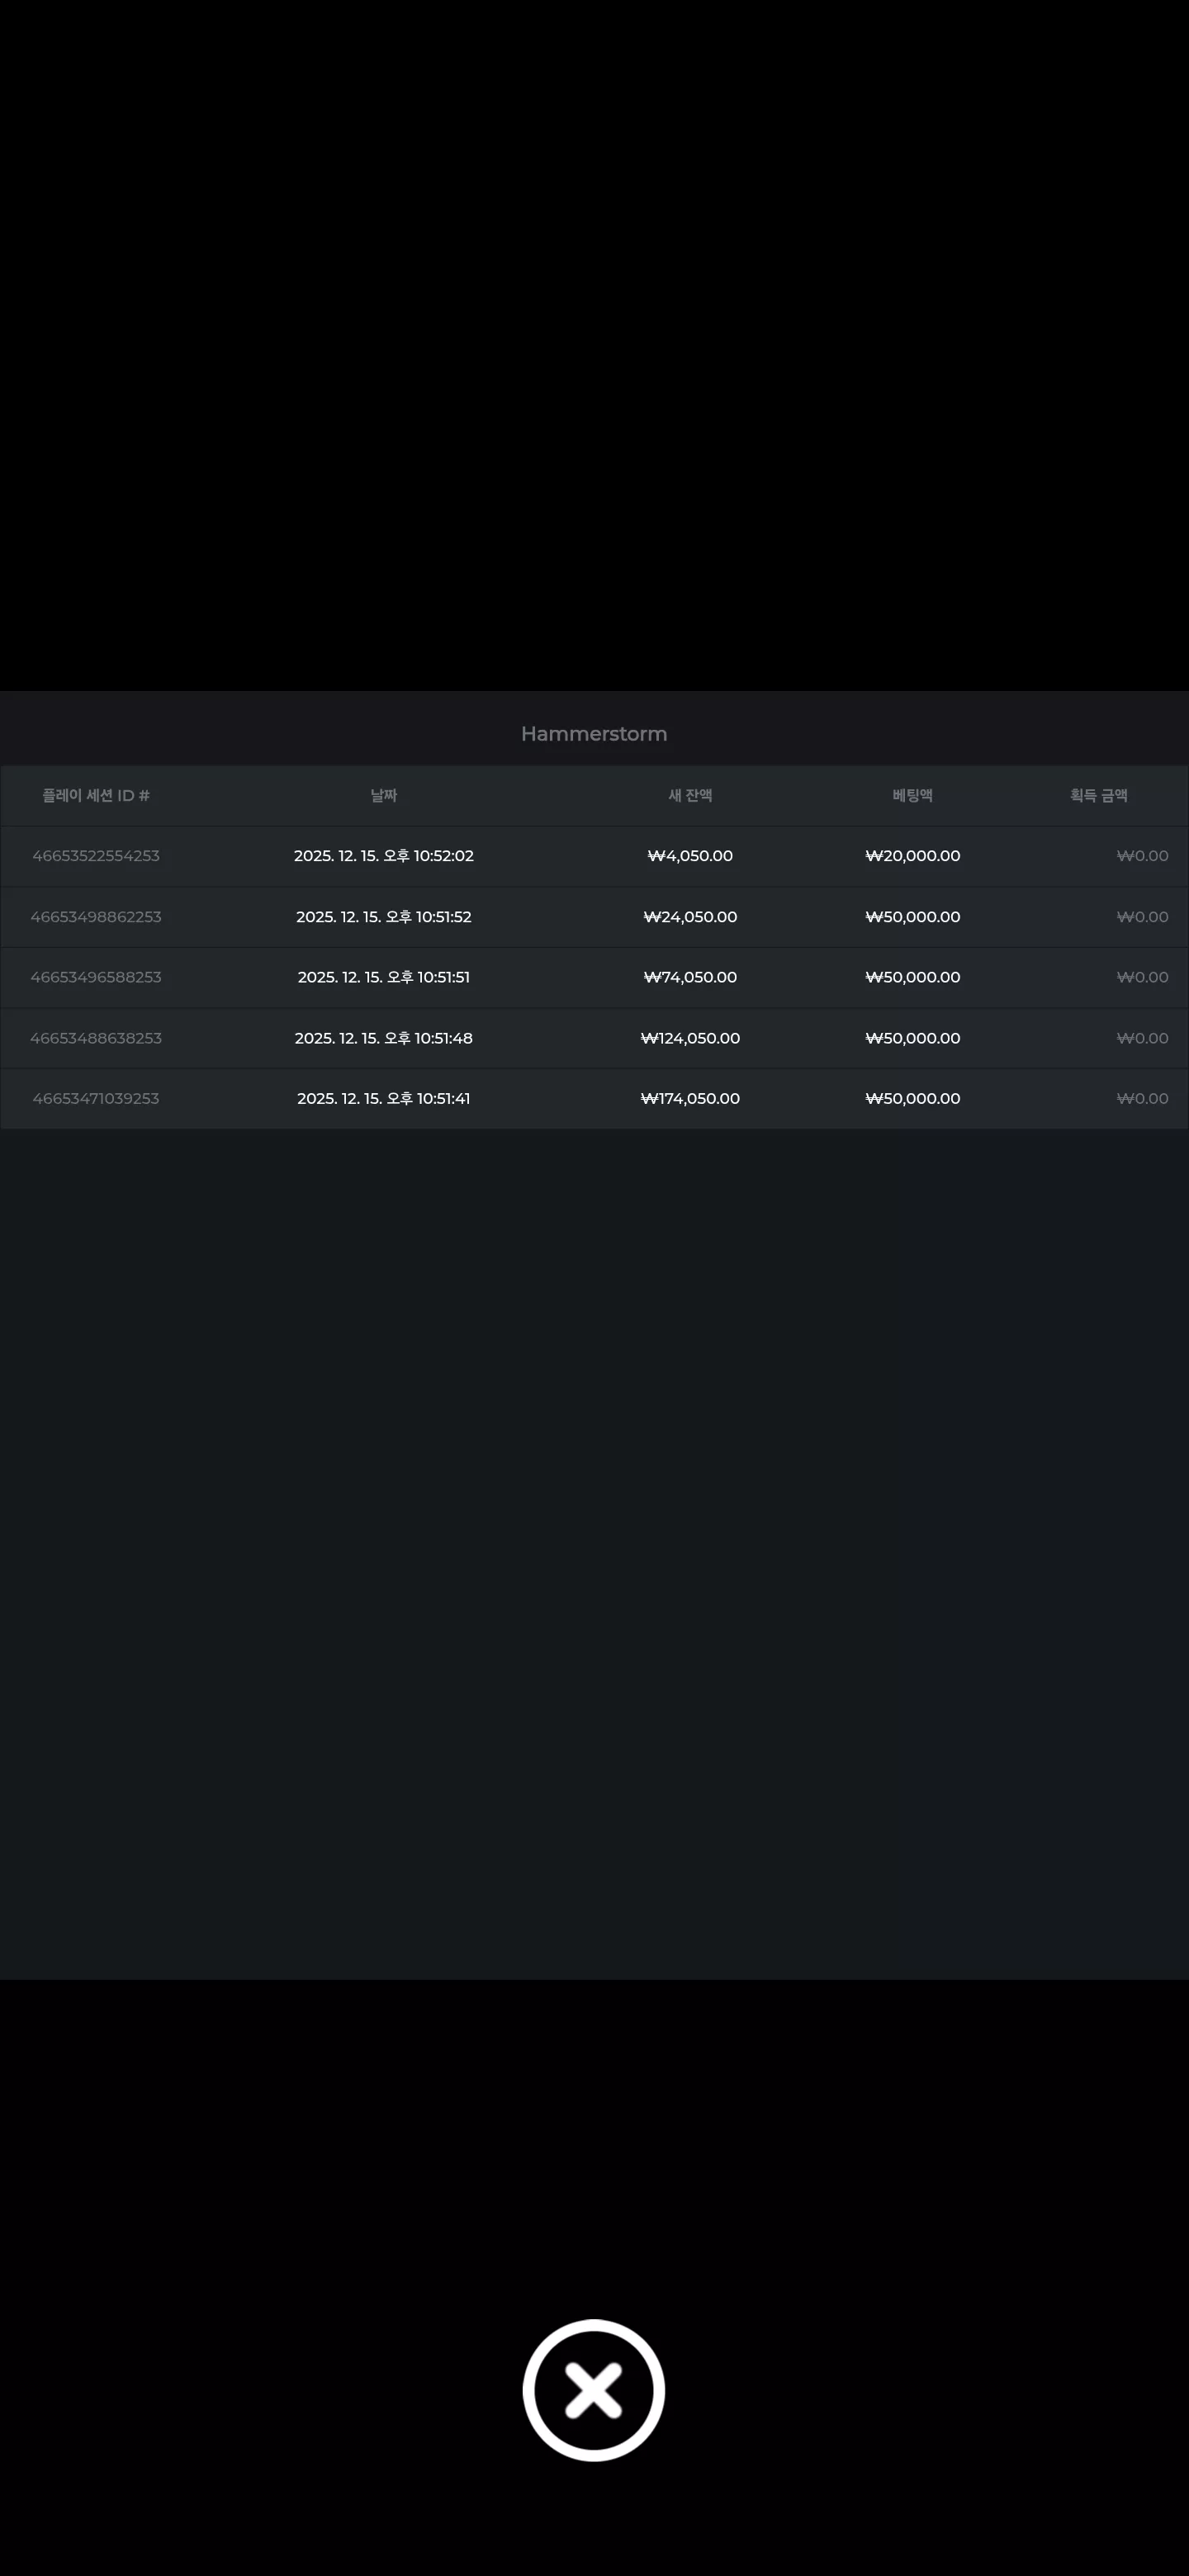Click the new balance ₩24,050.00

point(690,917)
